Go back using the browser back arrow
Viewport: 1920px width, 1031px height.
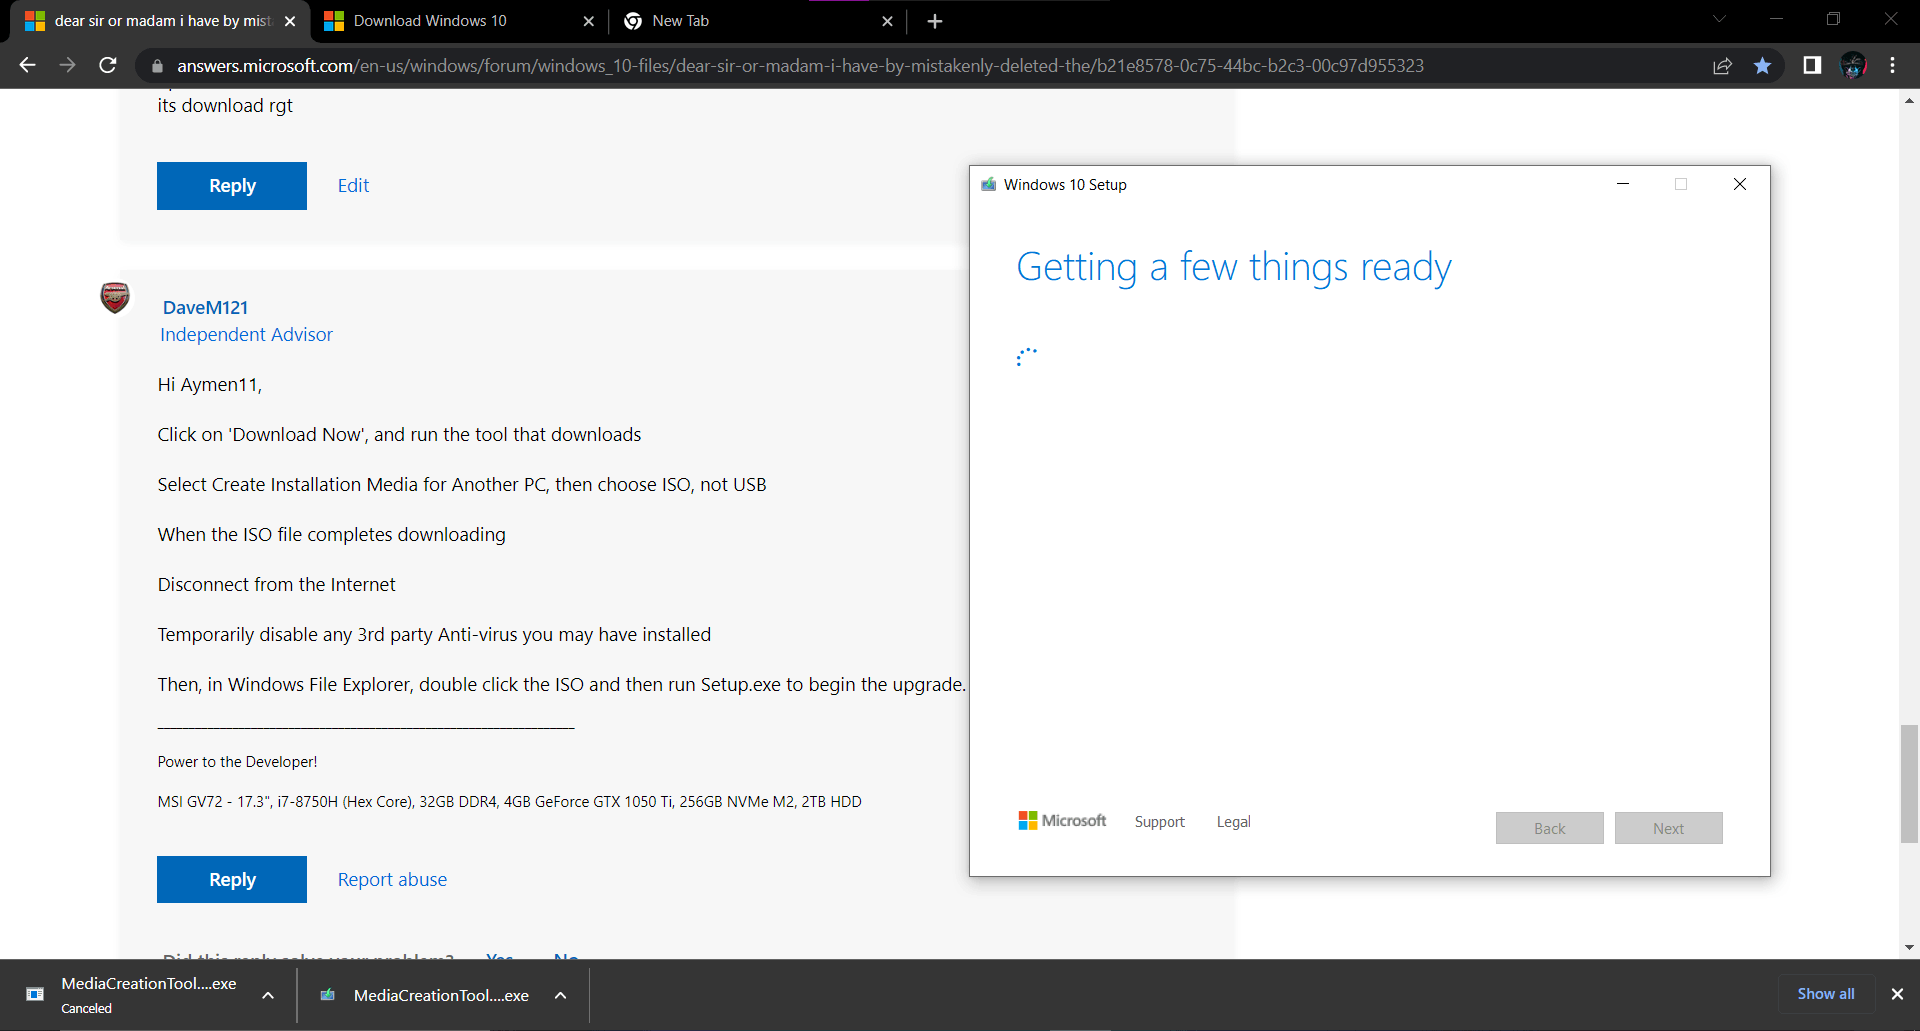tap(27, 65)
